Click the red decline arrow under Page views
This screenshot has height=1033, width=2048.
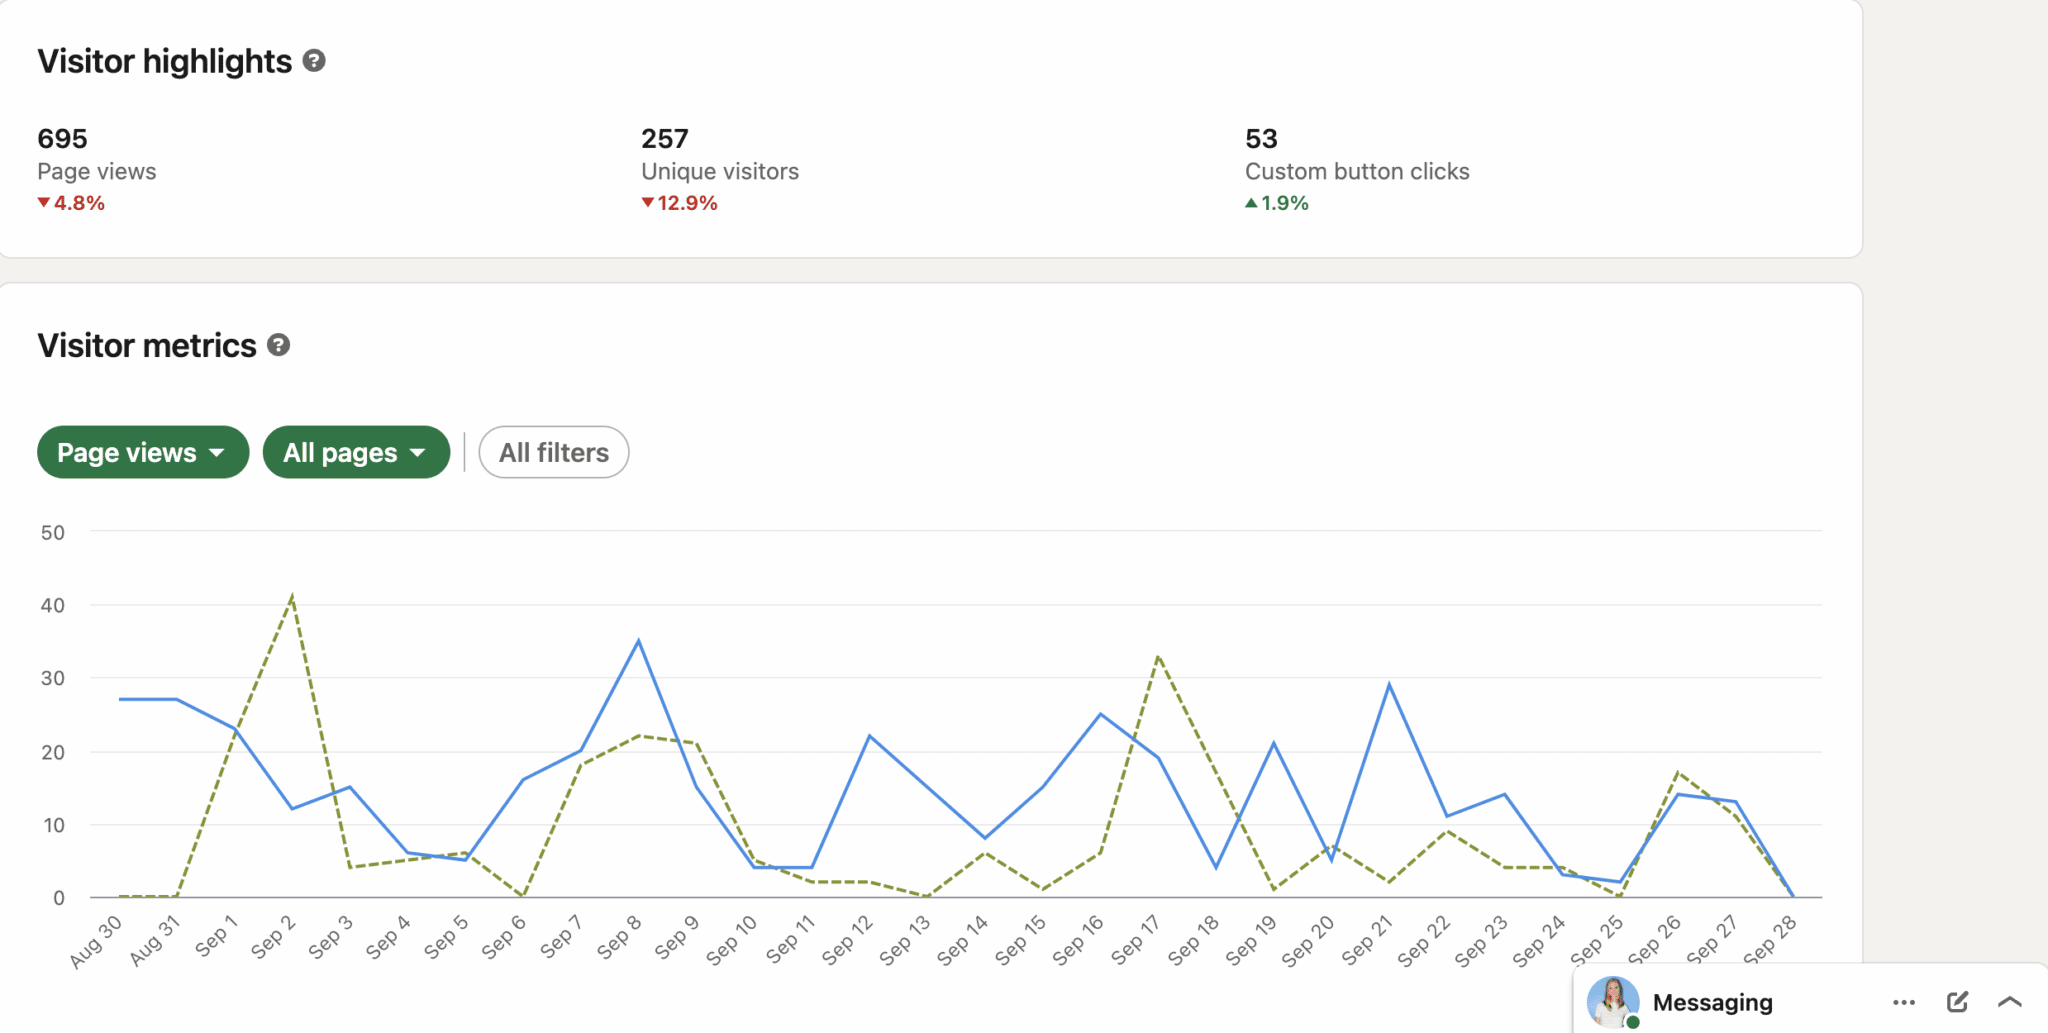[x=43, y=202]
